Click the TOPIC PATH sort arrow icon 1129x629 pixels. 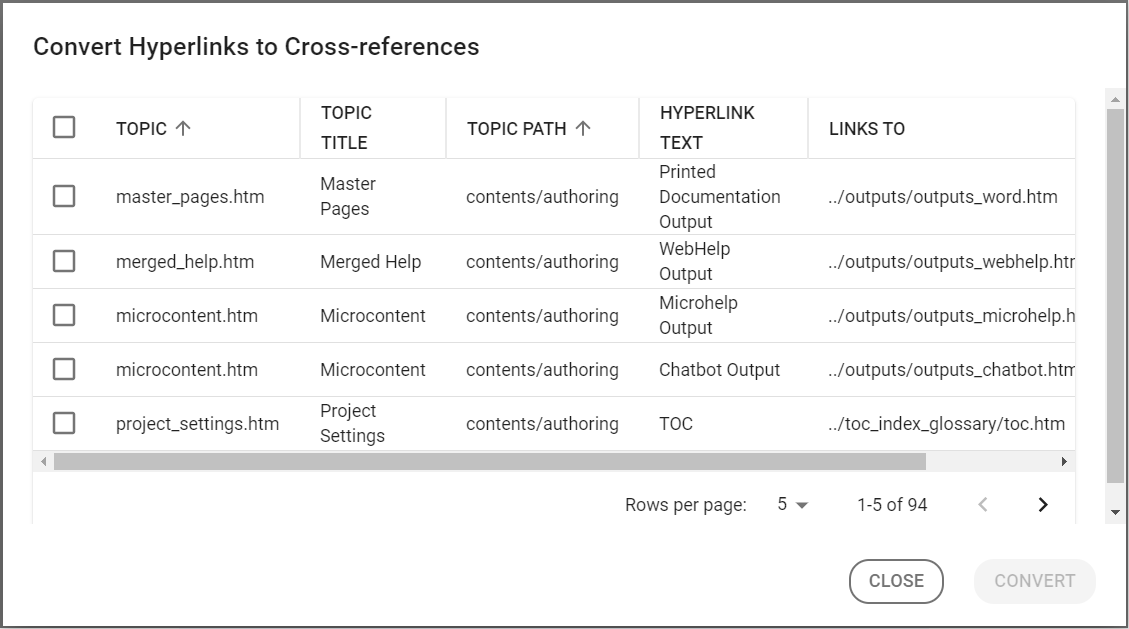pyautogui.click(x=583, y=128)
